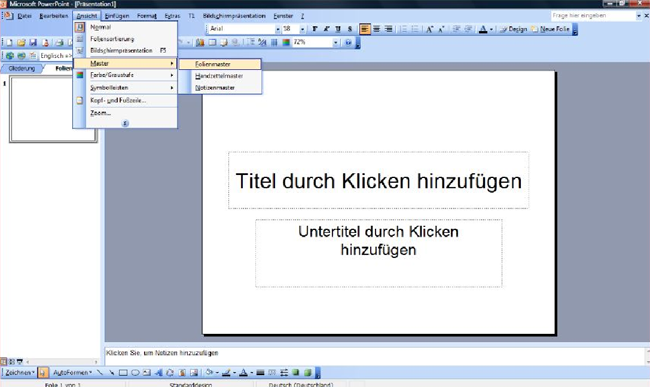The width and height of the screenshot is (650, 387).
Task: Change font color with the A icon
Action: click(483, 29)
